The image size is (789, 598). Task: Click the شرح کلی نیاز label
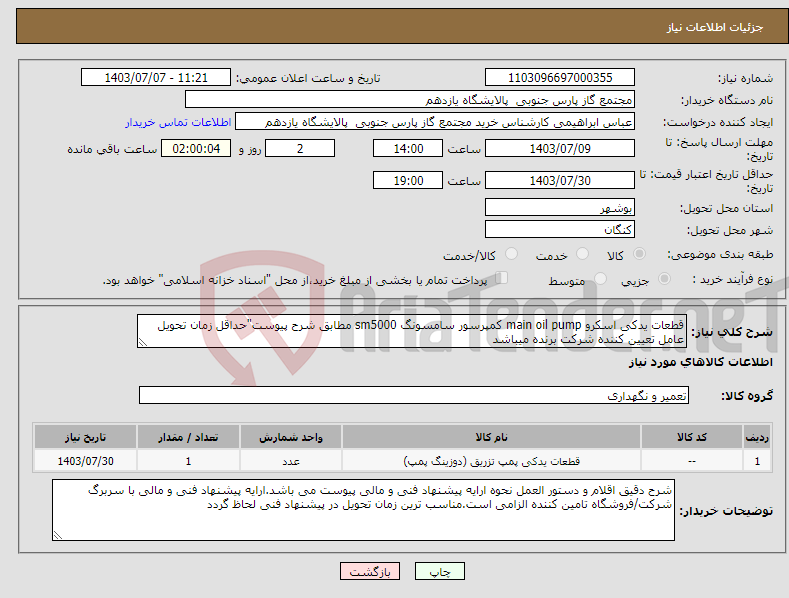coord(732,332)
